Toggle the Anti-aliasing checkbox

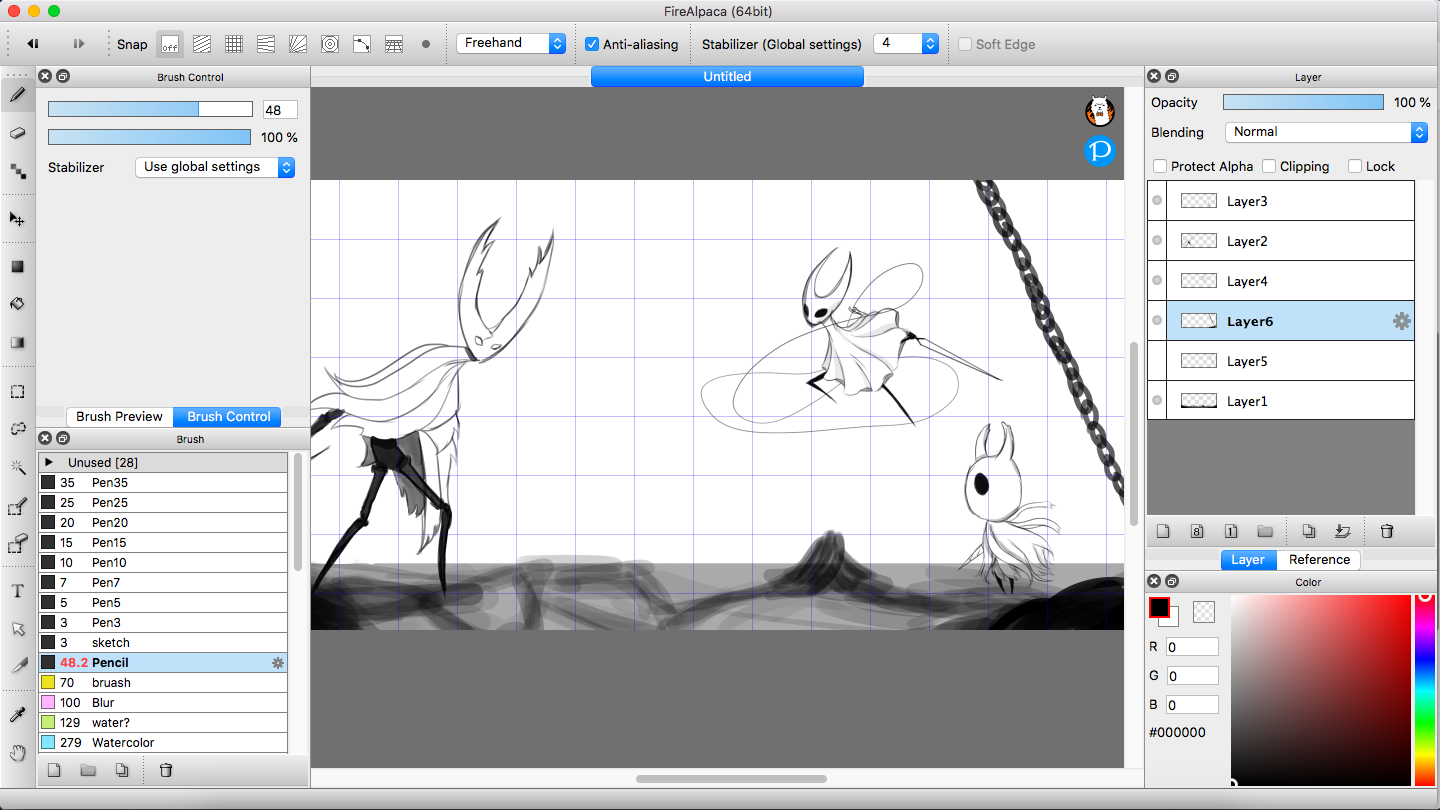click(592, 44)
